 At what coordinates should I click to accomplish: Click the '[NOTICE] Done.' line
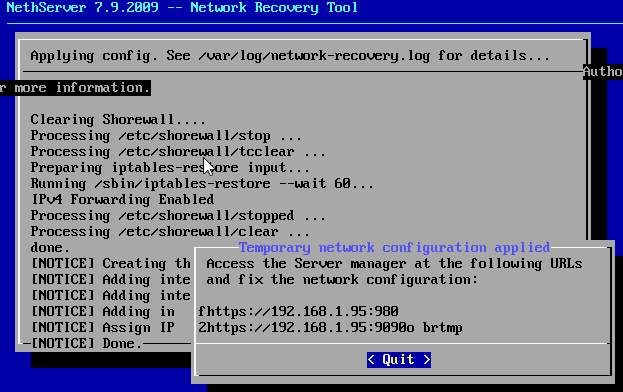click(x=86, y=344)
